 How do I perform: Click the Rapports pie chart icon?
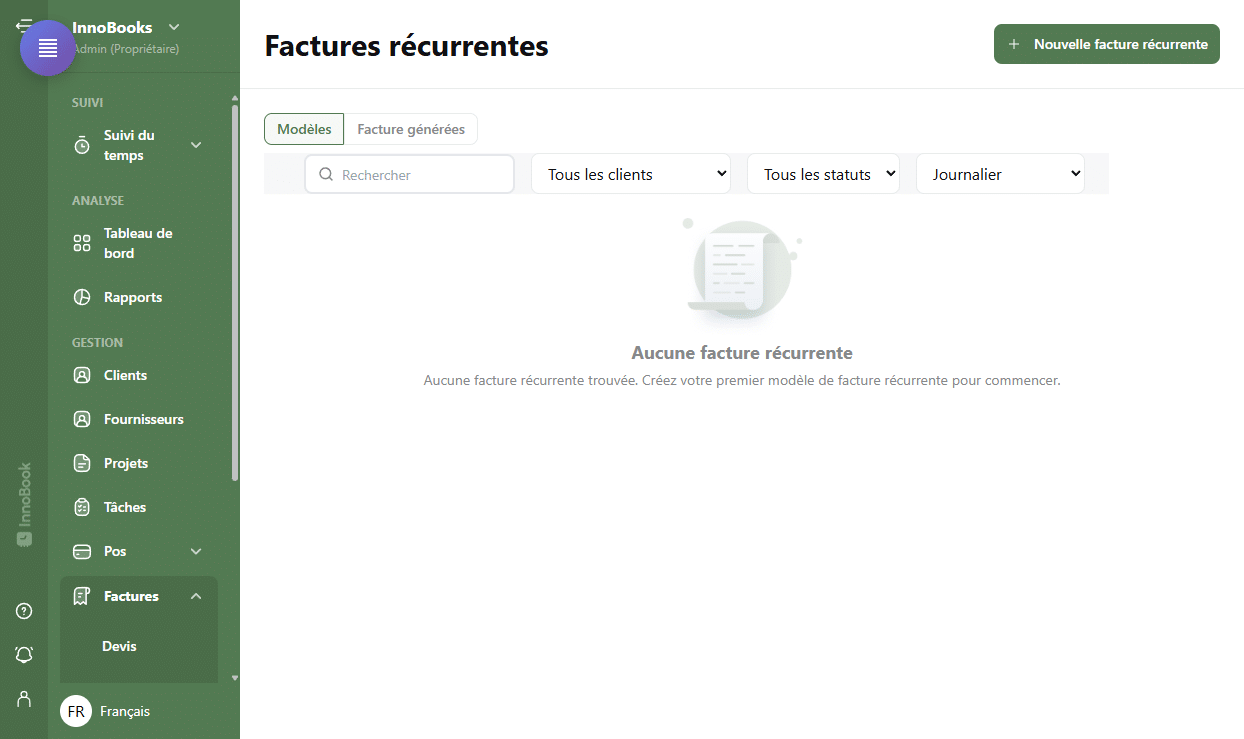pyautogui.click(x=82, y=297)
